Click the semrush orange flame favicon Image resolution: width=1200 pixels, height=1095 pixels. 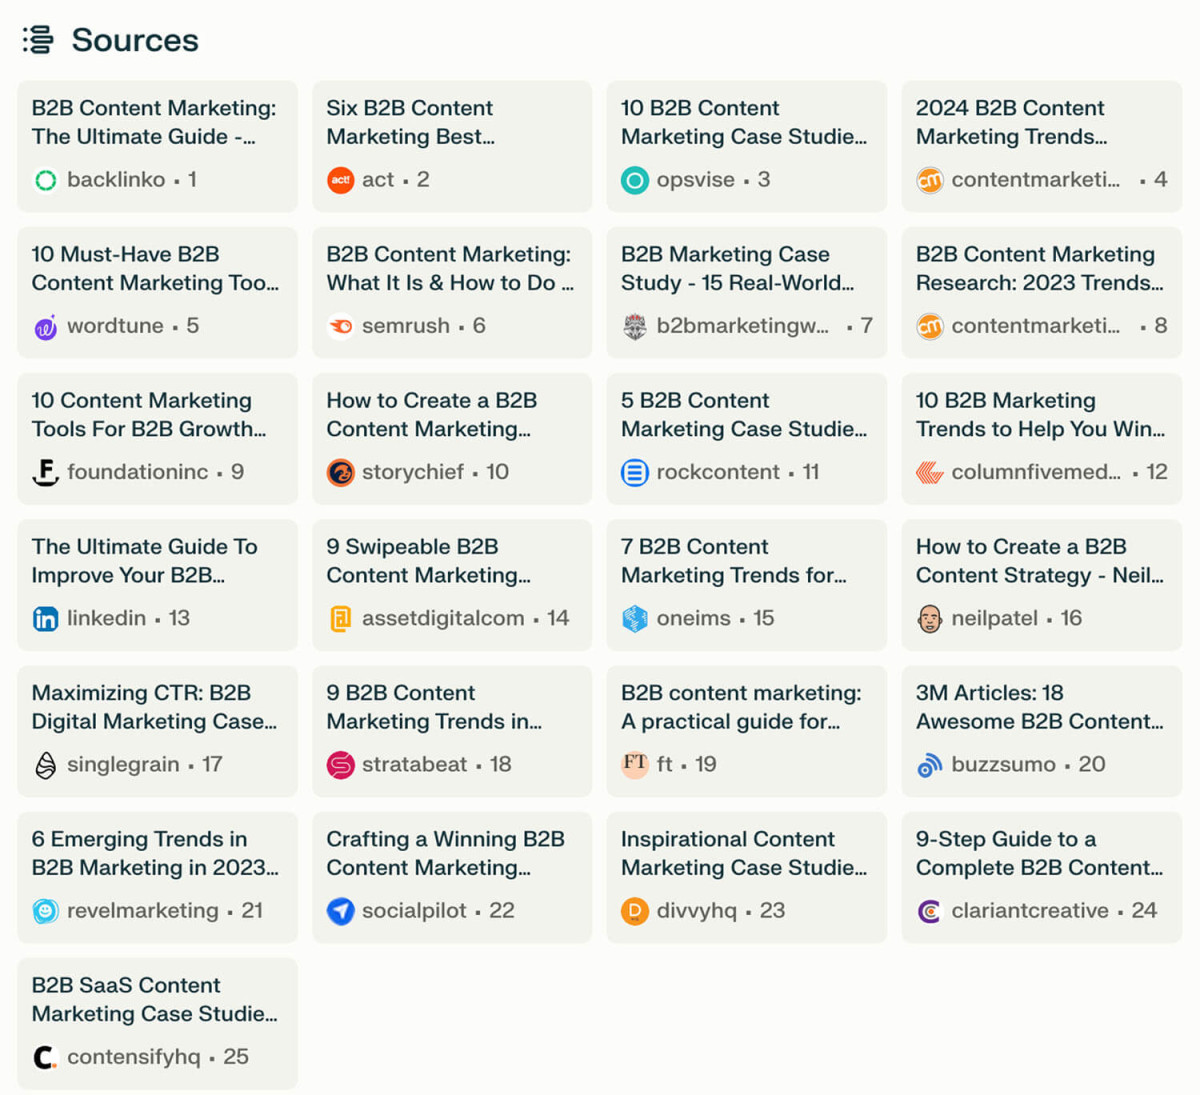pos(340,326)
